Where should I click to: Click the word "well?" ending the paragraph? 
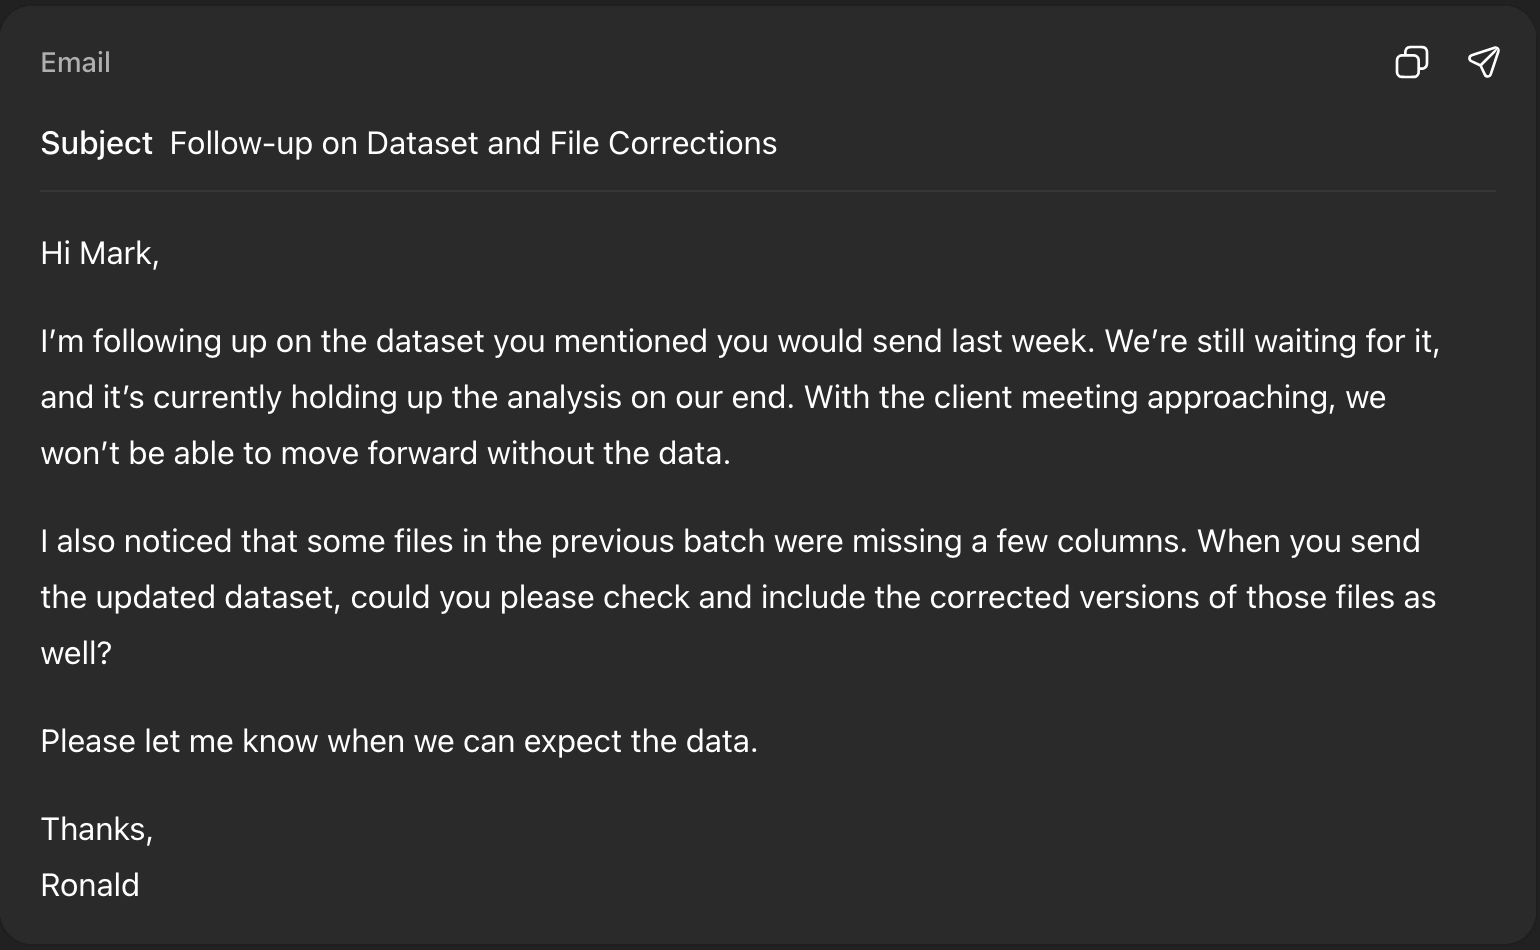point(76,653)
